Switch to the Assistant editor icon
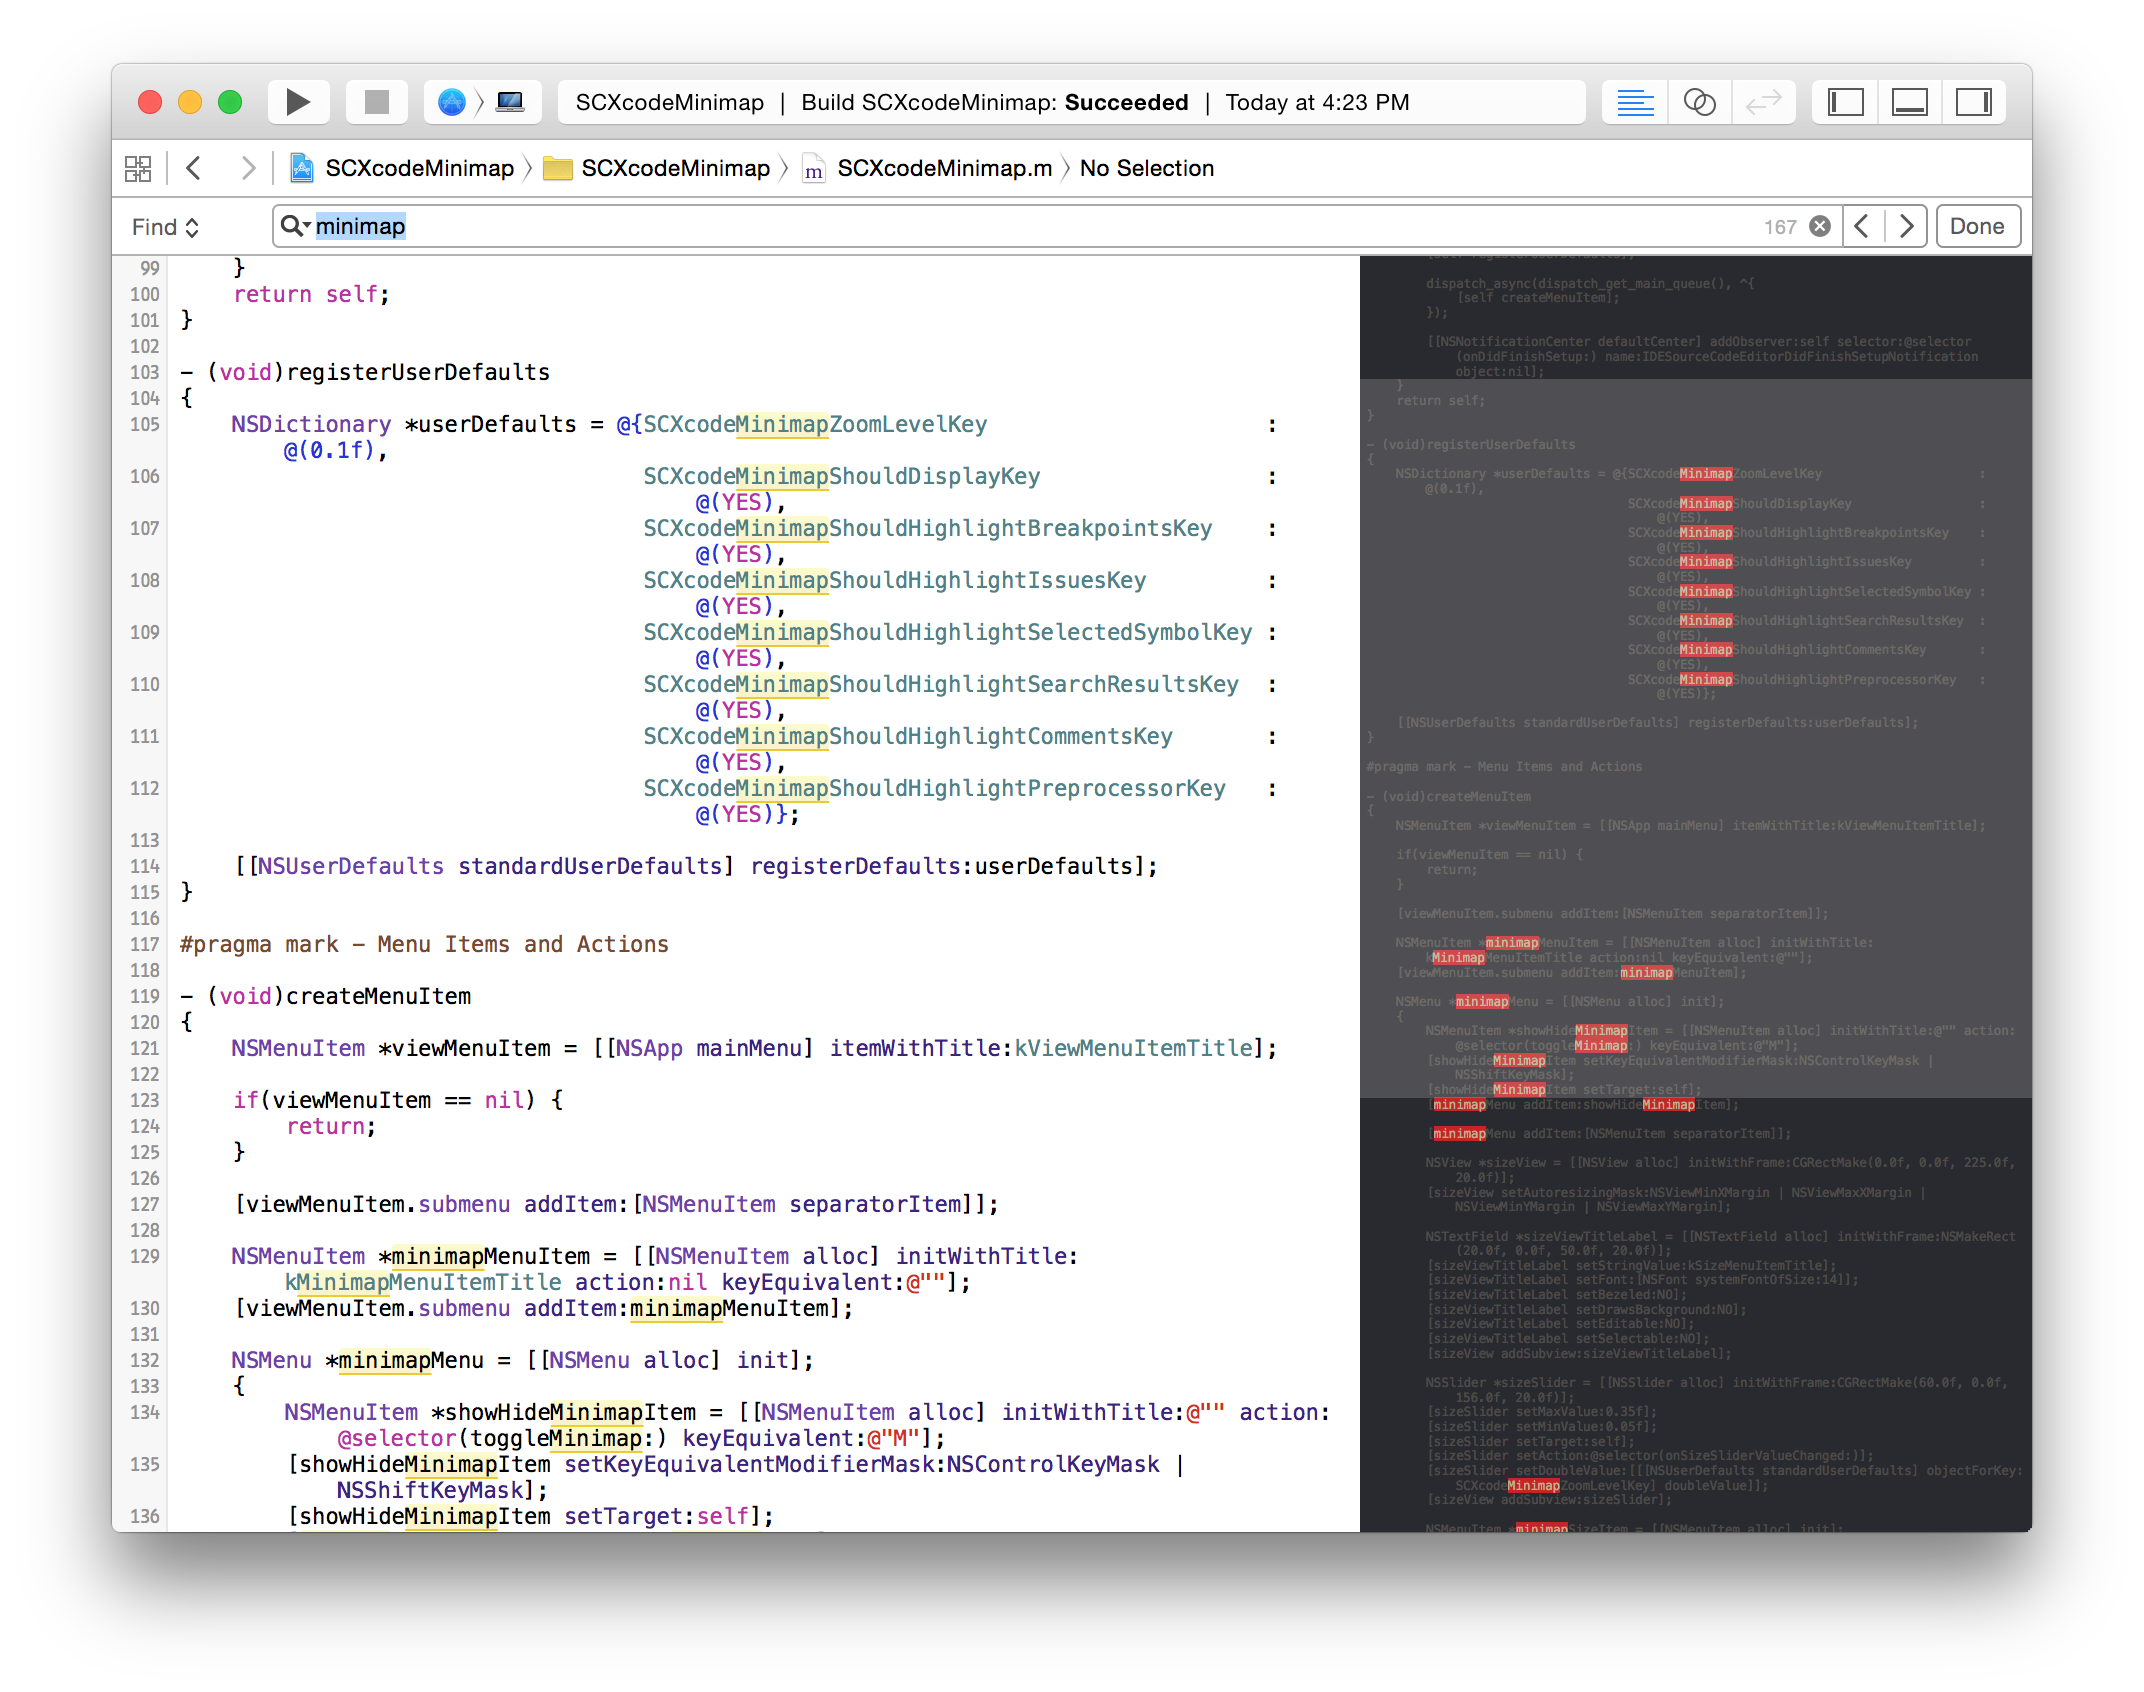The image size is (2144, 1692). pos(1699,102)
